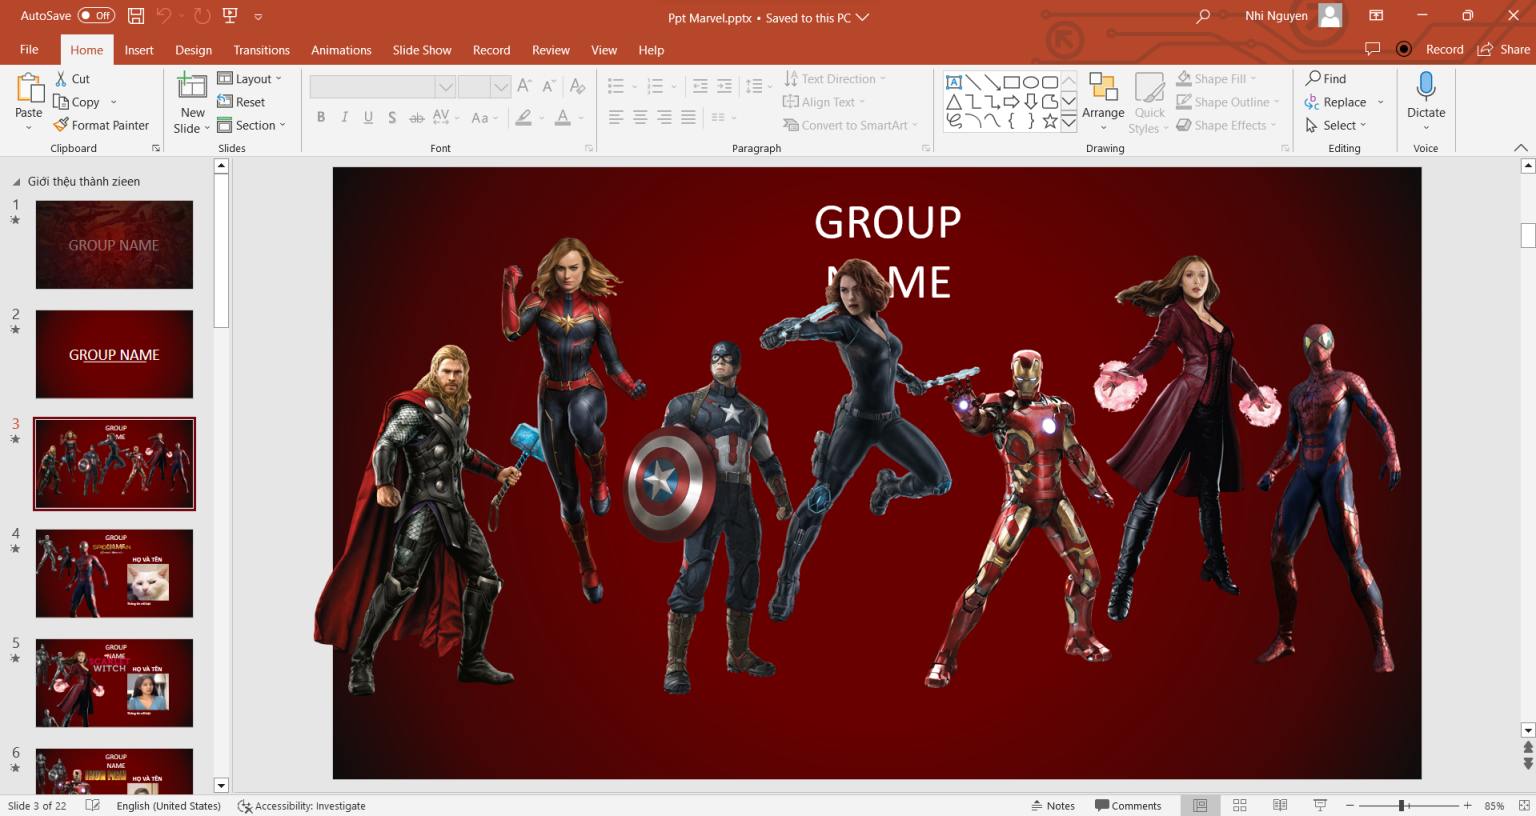Viewport: 1536px width, 816px height.
Task: Open the Comments pane
Action: coord(1128,805)
